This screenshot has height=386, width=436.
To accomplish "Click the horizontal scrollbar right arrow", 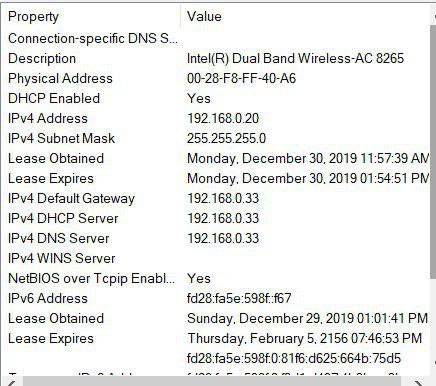I will pos(417,382).
